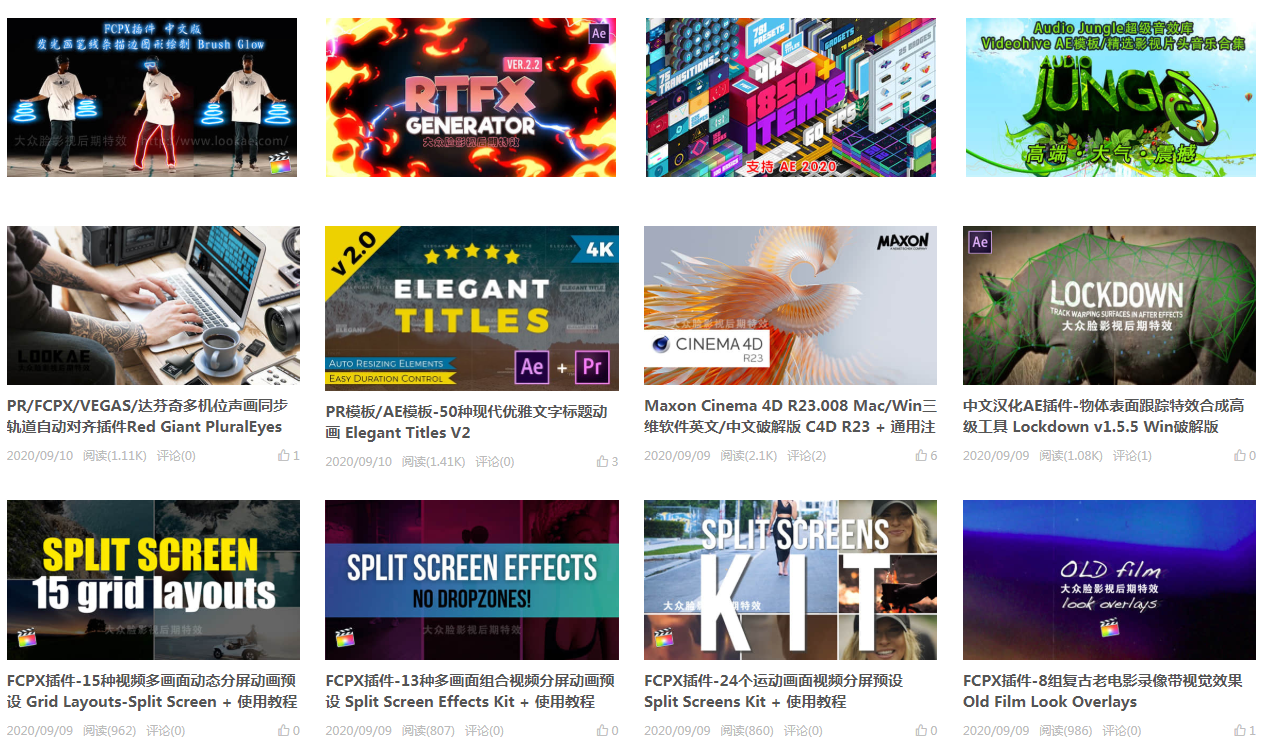This screenshot has width=1270, height=752.
Task: Click 评论(0) under Elegant Titles V2
Action: tap(495, 462)
